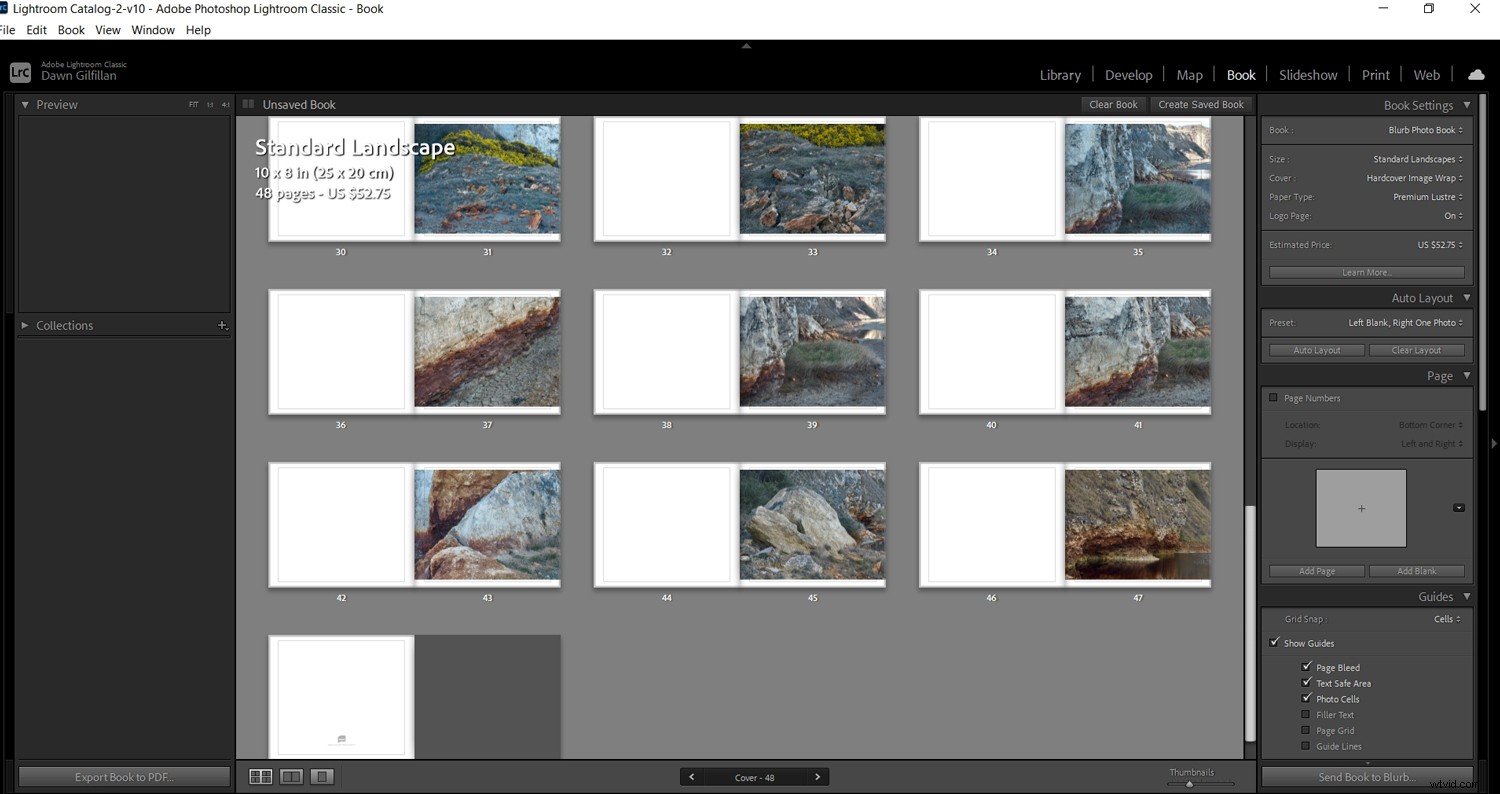This screenshot has height=794, width=1500.
Task: Click the previous spread arrow
Action: pos(691,776)
